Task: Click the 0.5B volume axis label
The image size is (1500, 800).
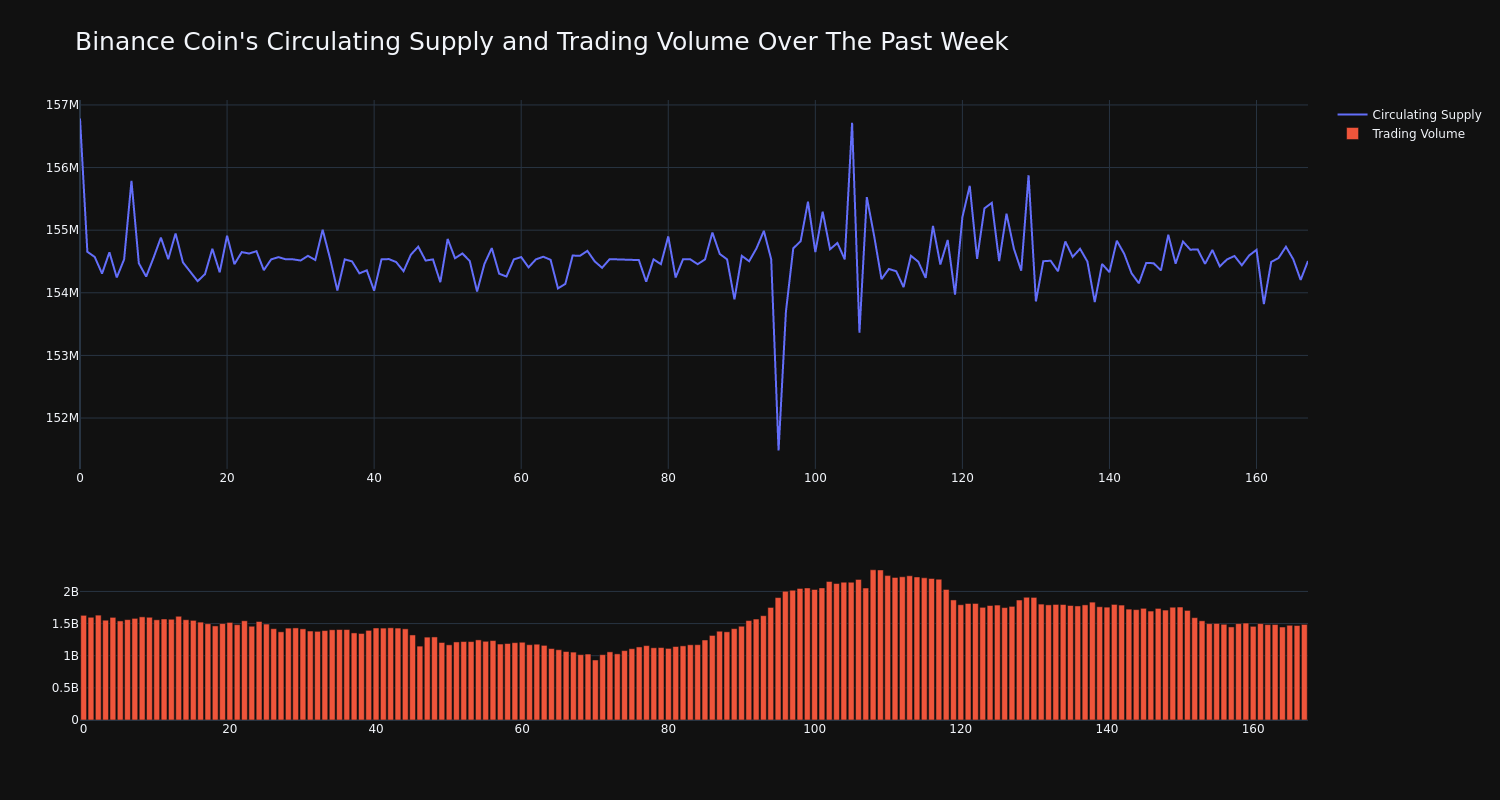Action: [65, 688]
